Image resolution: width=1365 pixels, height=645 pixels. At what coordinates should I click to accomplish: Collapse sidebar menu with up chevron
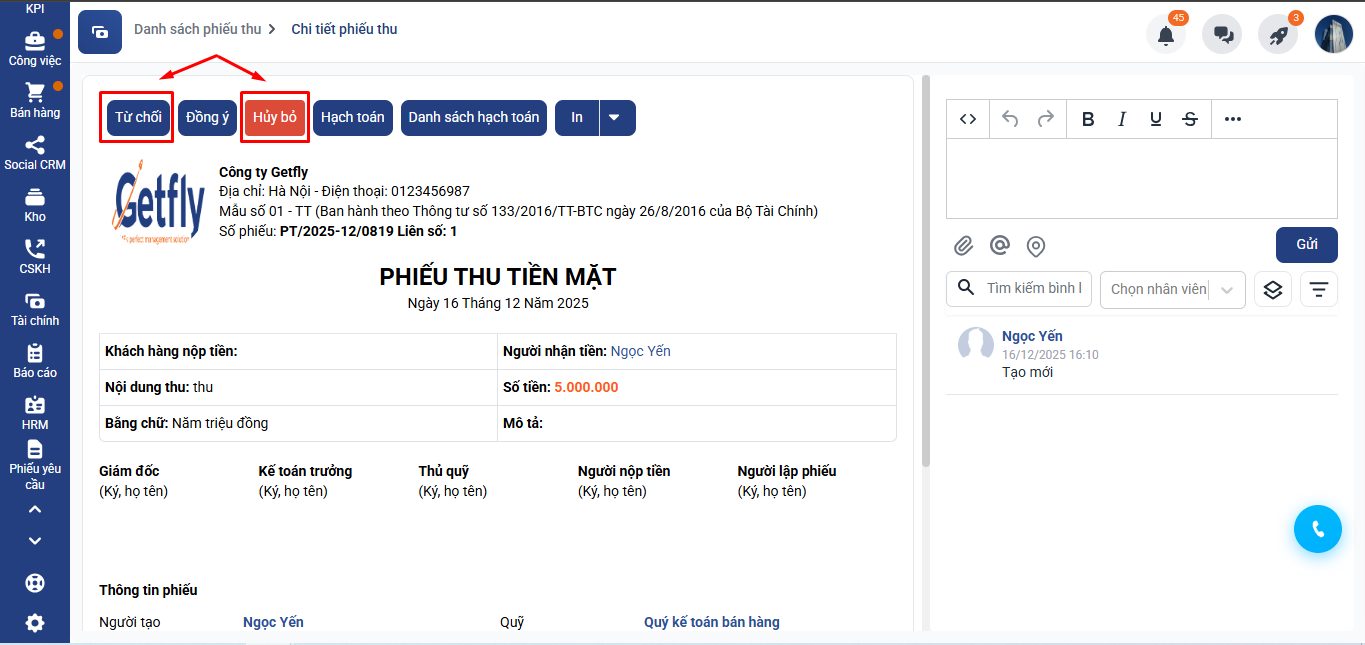35,509
